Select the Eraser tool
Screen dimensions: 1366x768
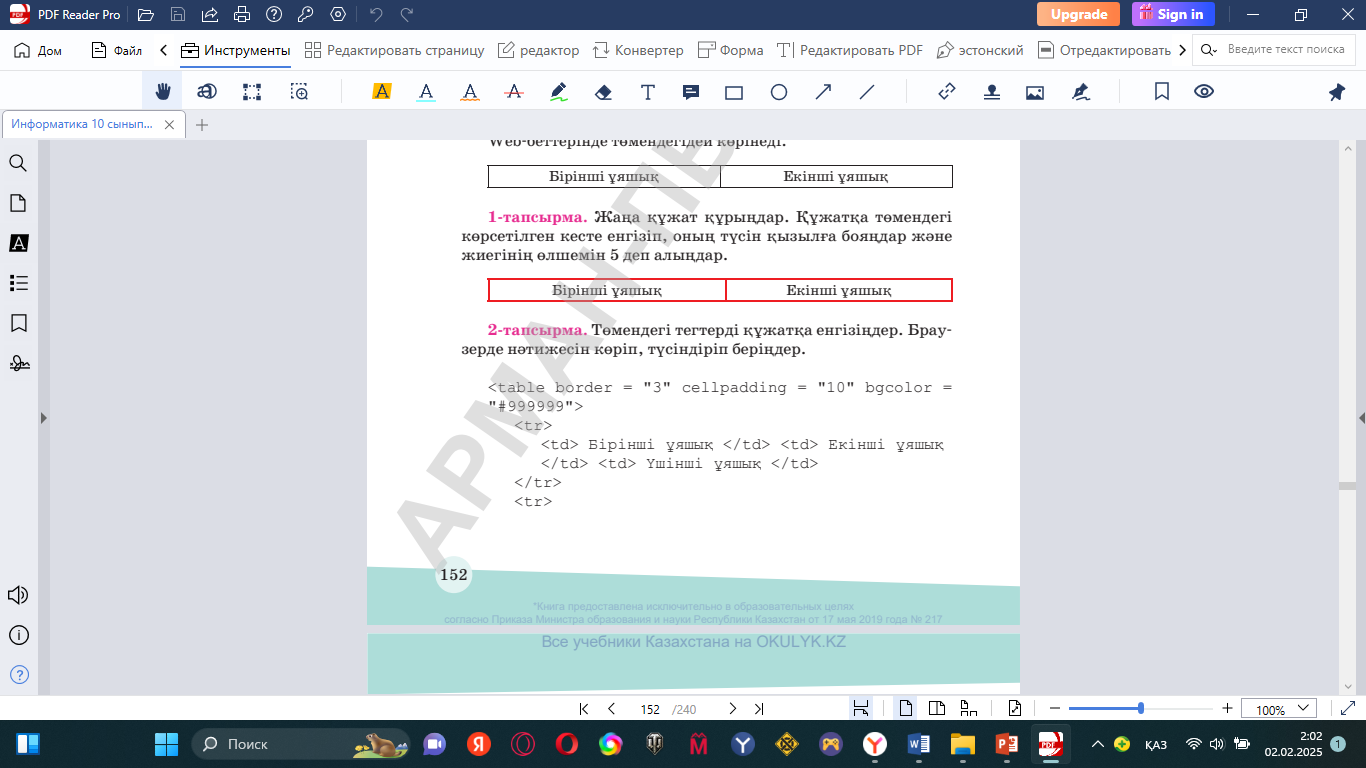click(x=603, y=92)
